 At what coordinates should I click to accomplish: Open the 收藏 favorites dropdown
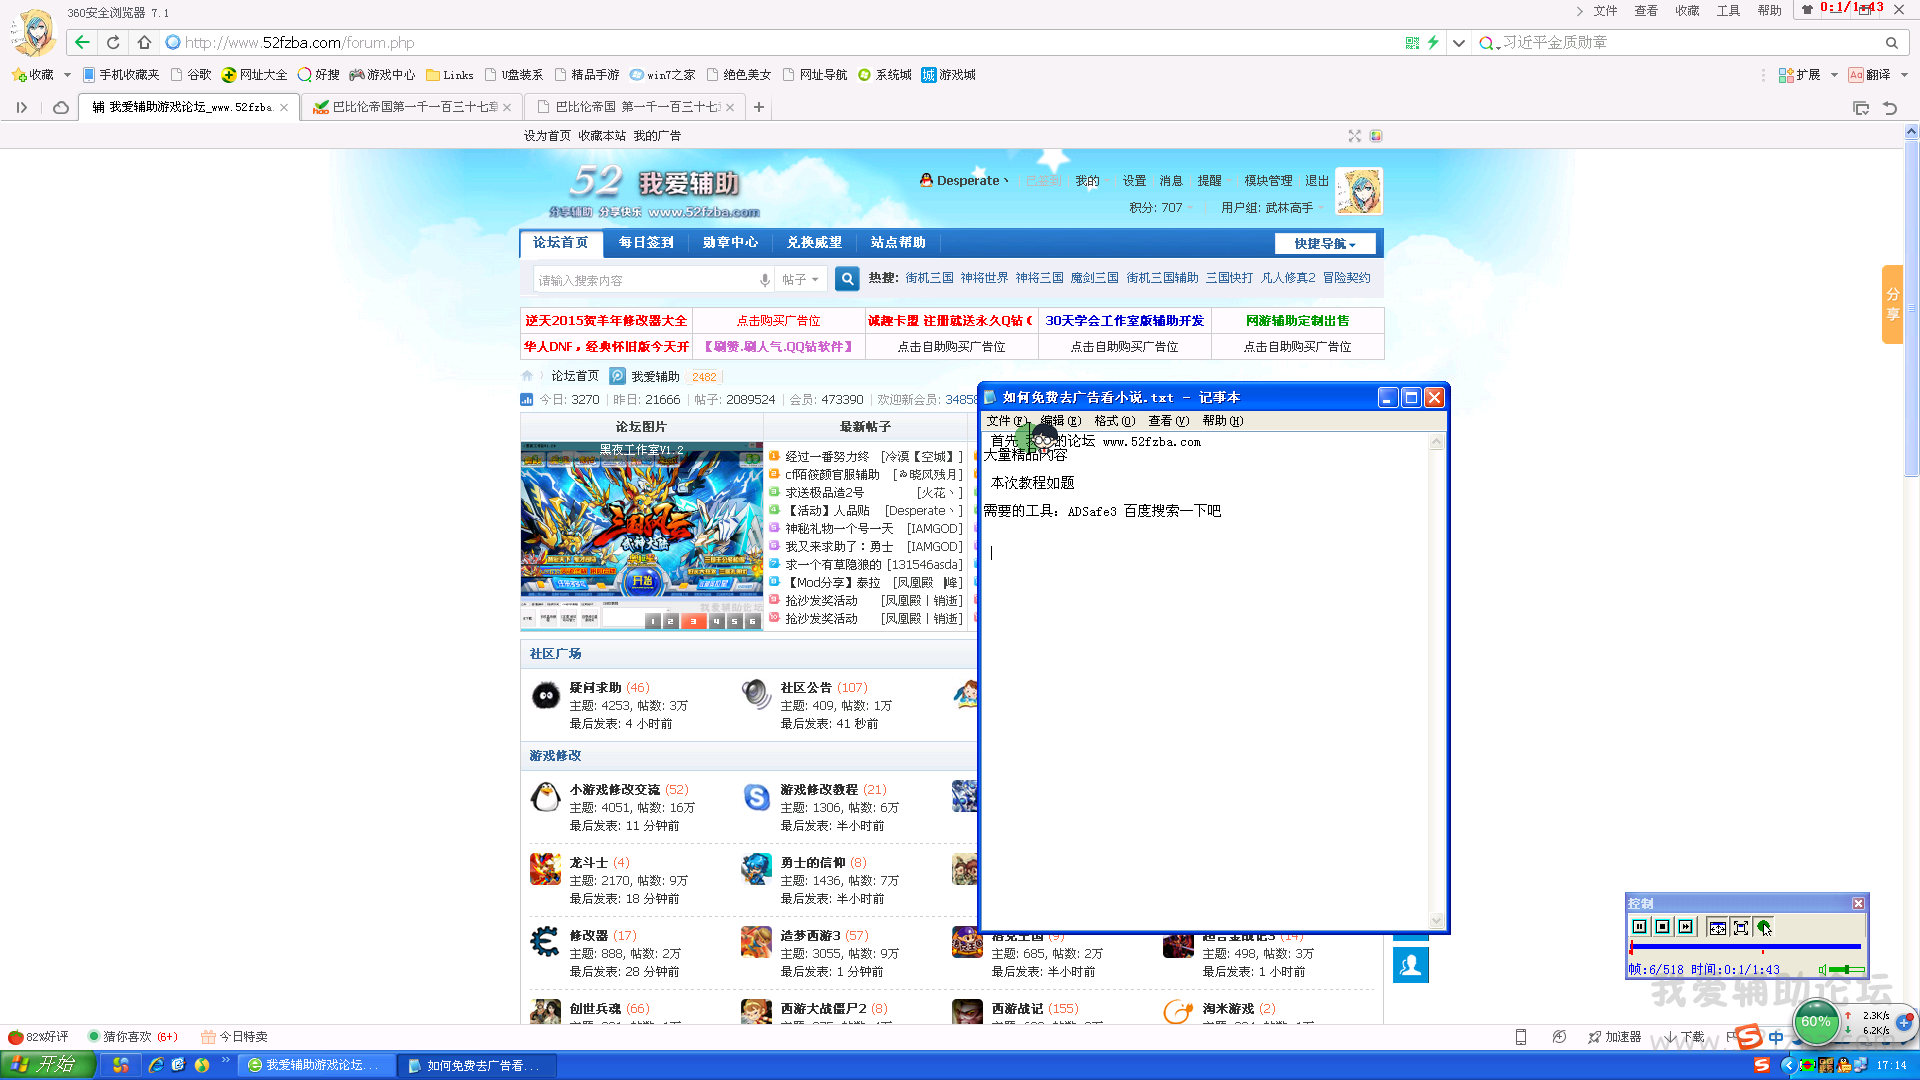point(67,75)
